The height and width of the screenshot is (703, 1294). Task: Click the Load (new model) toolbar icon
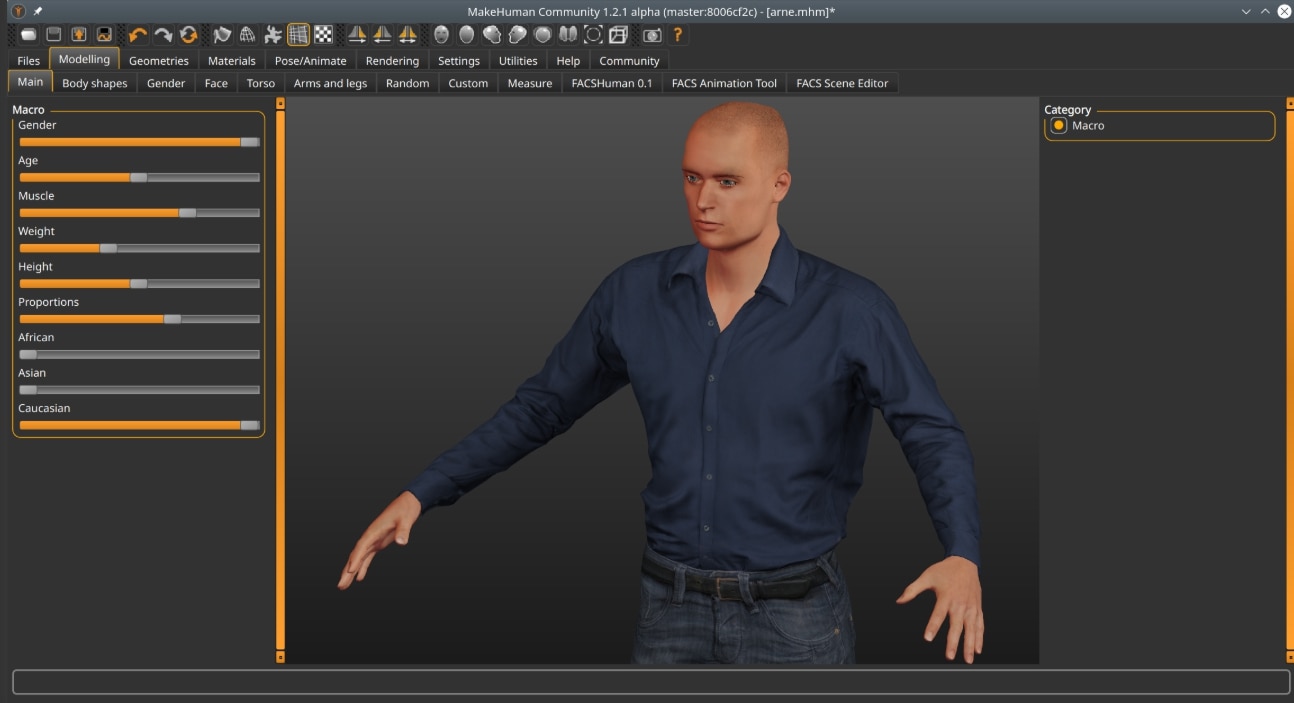click(29, 35)
